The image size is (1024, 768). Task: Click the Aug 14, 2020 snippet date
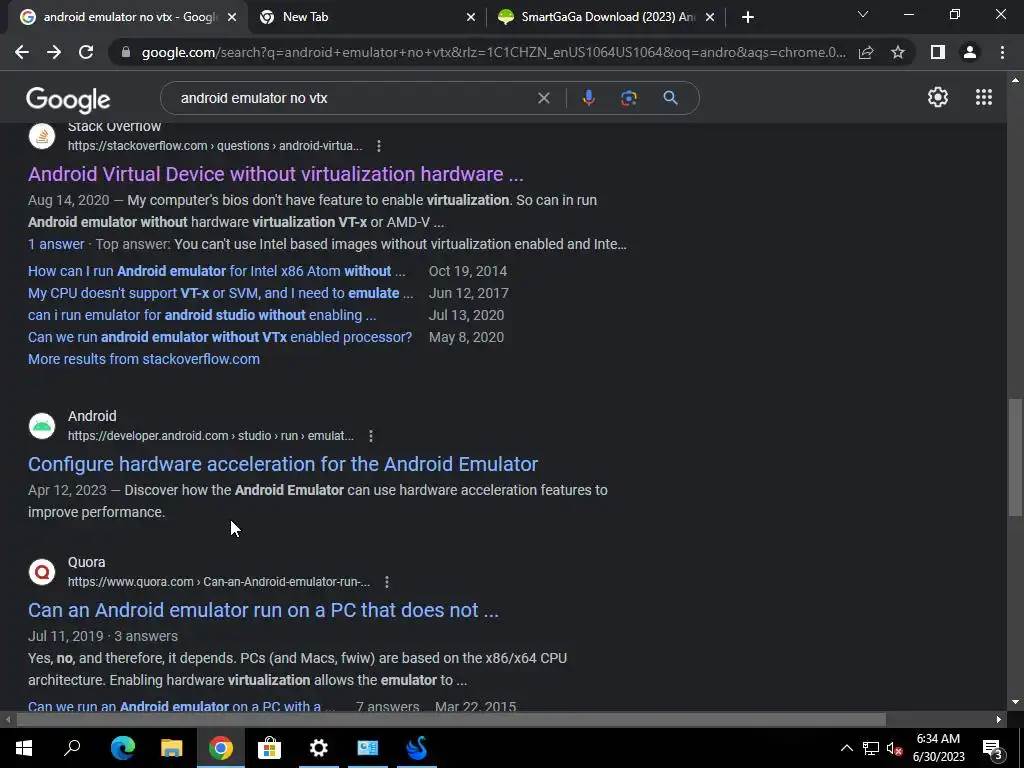[x=69, y=200]
